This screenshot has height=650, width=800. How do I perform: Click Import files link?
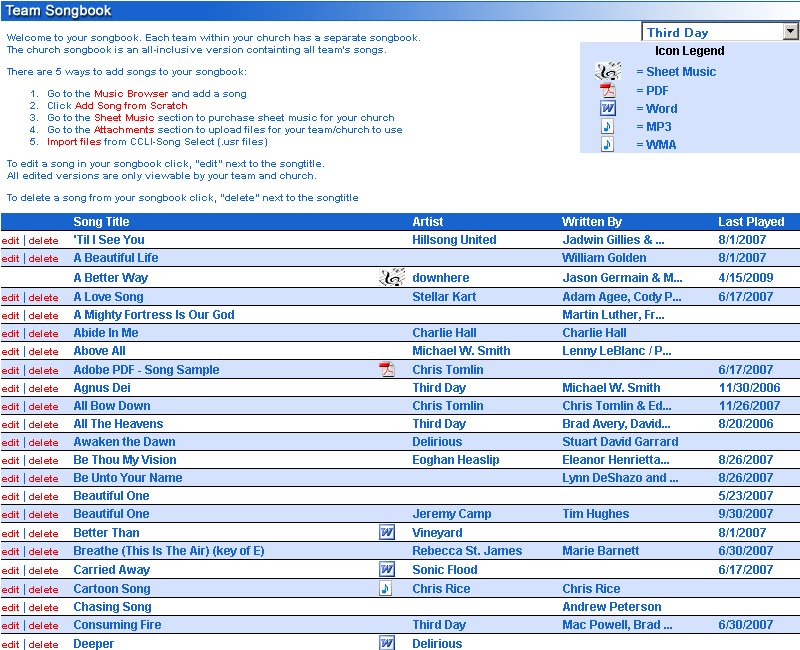(x=73, y=142)
